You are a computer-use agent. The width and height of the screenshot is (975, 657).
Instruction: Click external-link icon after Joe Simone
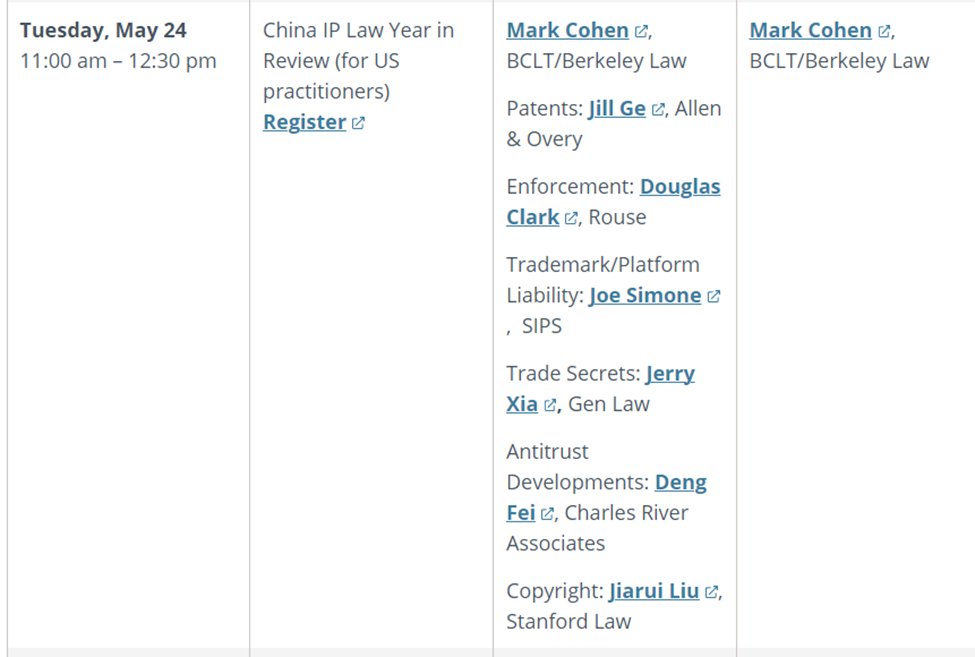(714, 297)
